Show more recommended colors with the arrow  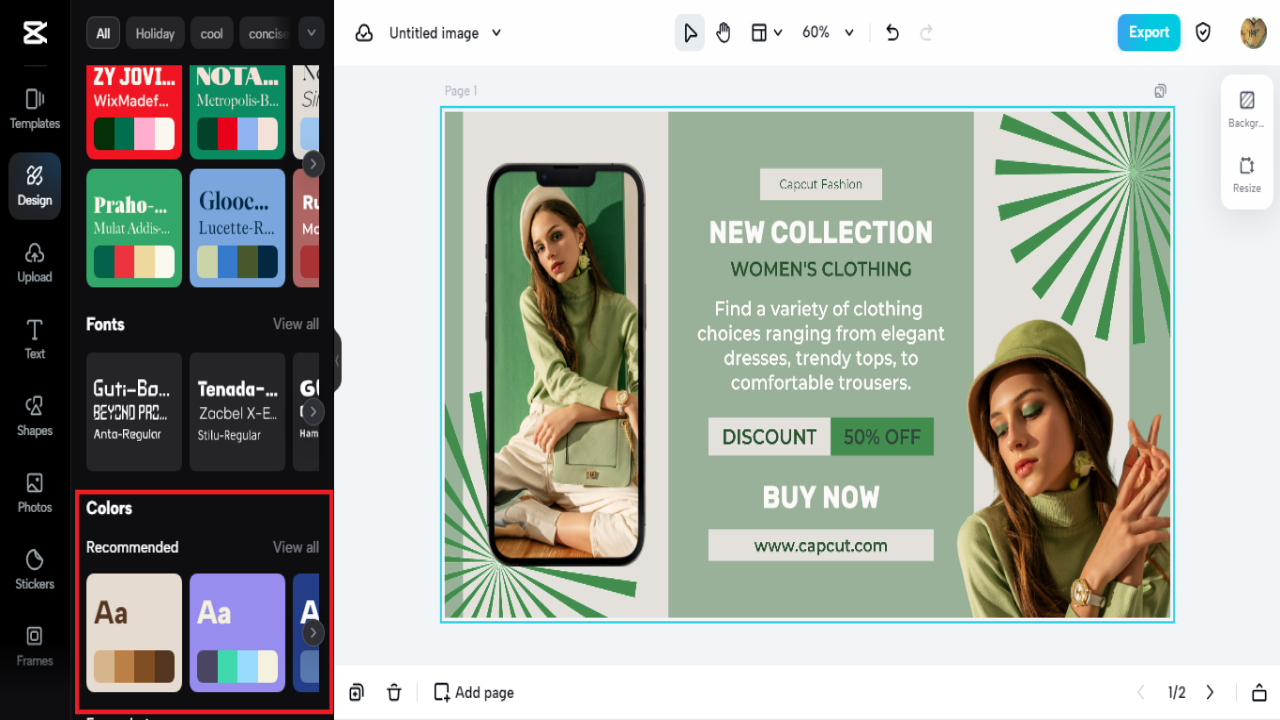pos(313,633)
